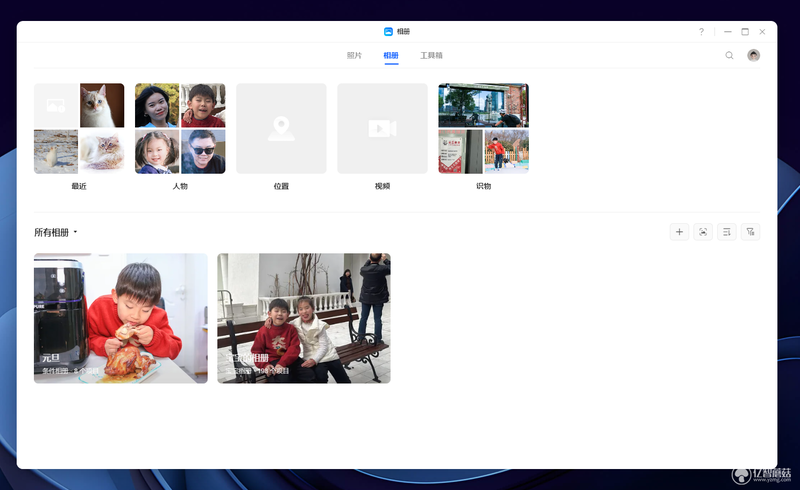This screenshot has width=800, height=490.
Task: Add a new album with plus button
Action: coord(679,232)
